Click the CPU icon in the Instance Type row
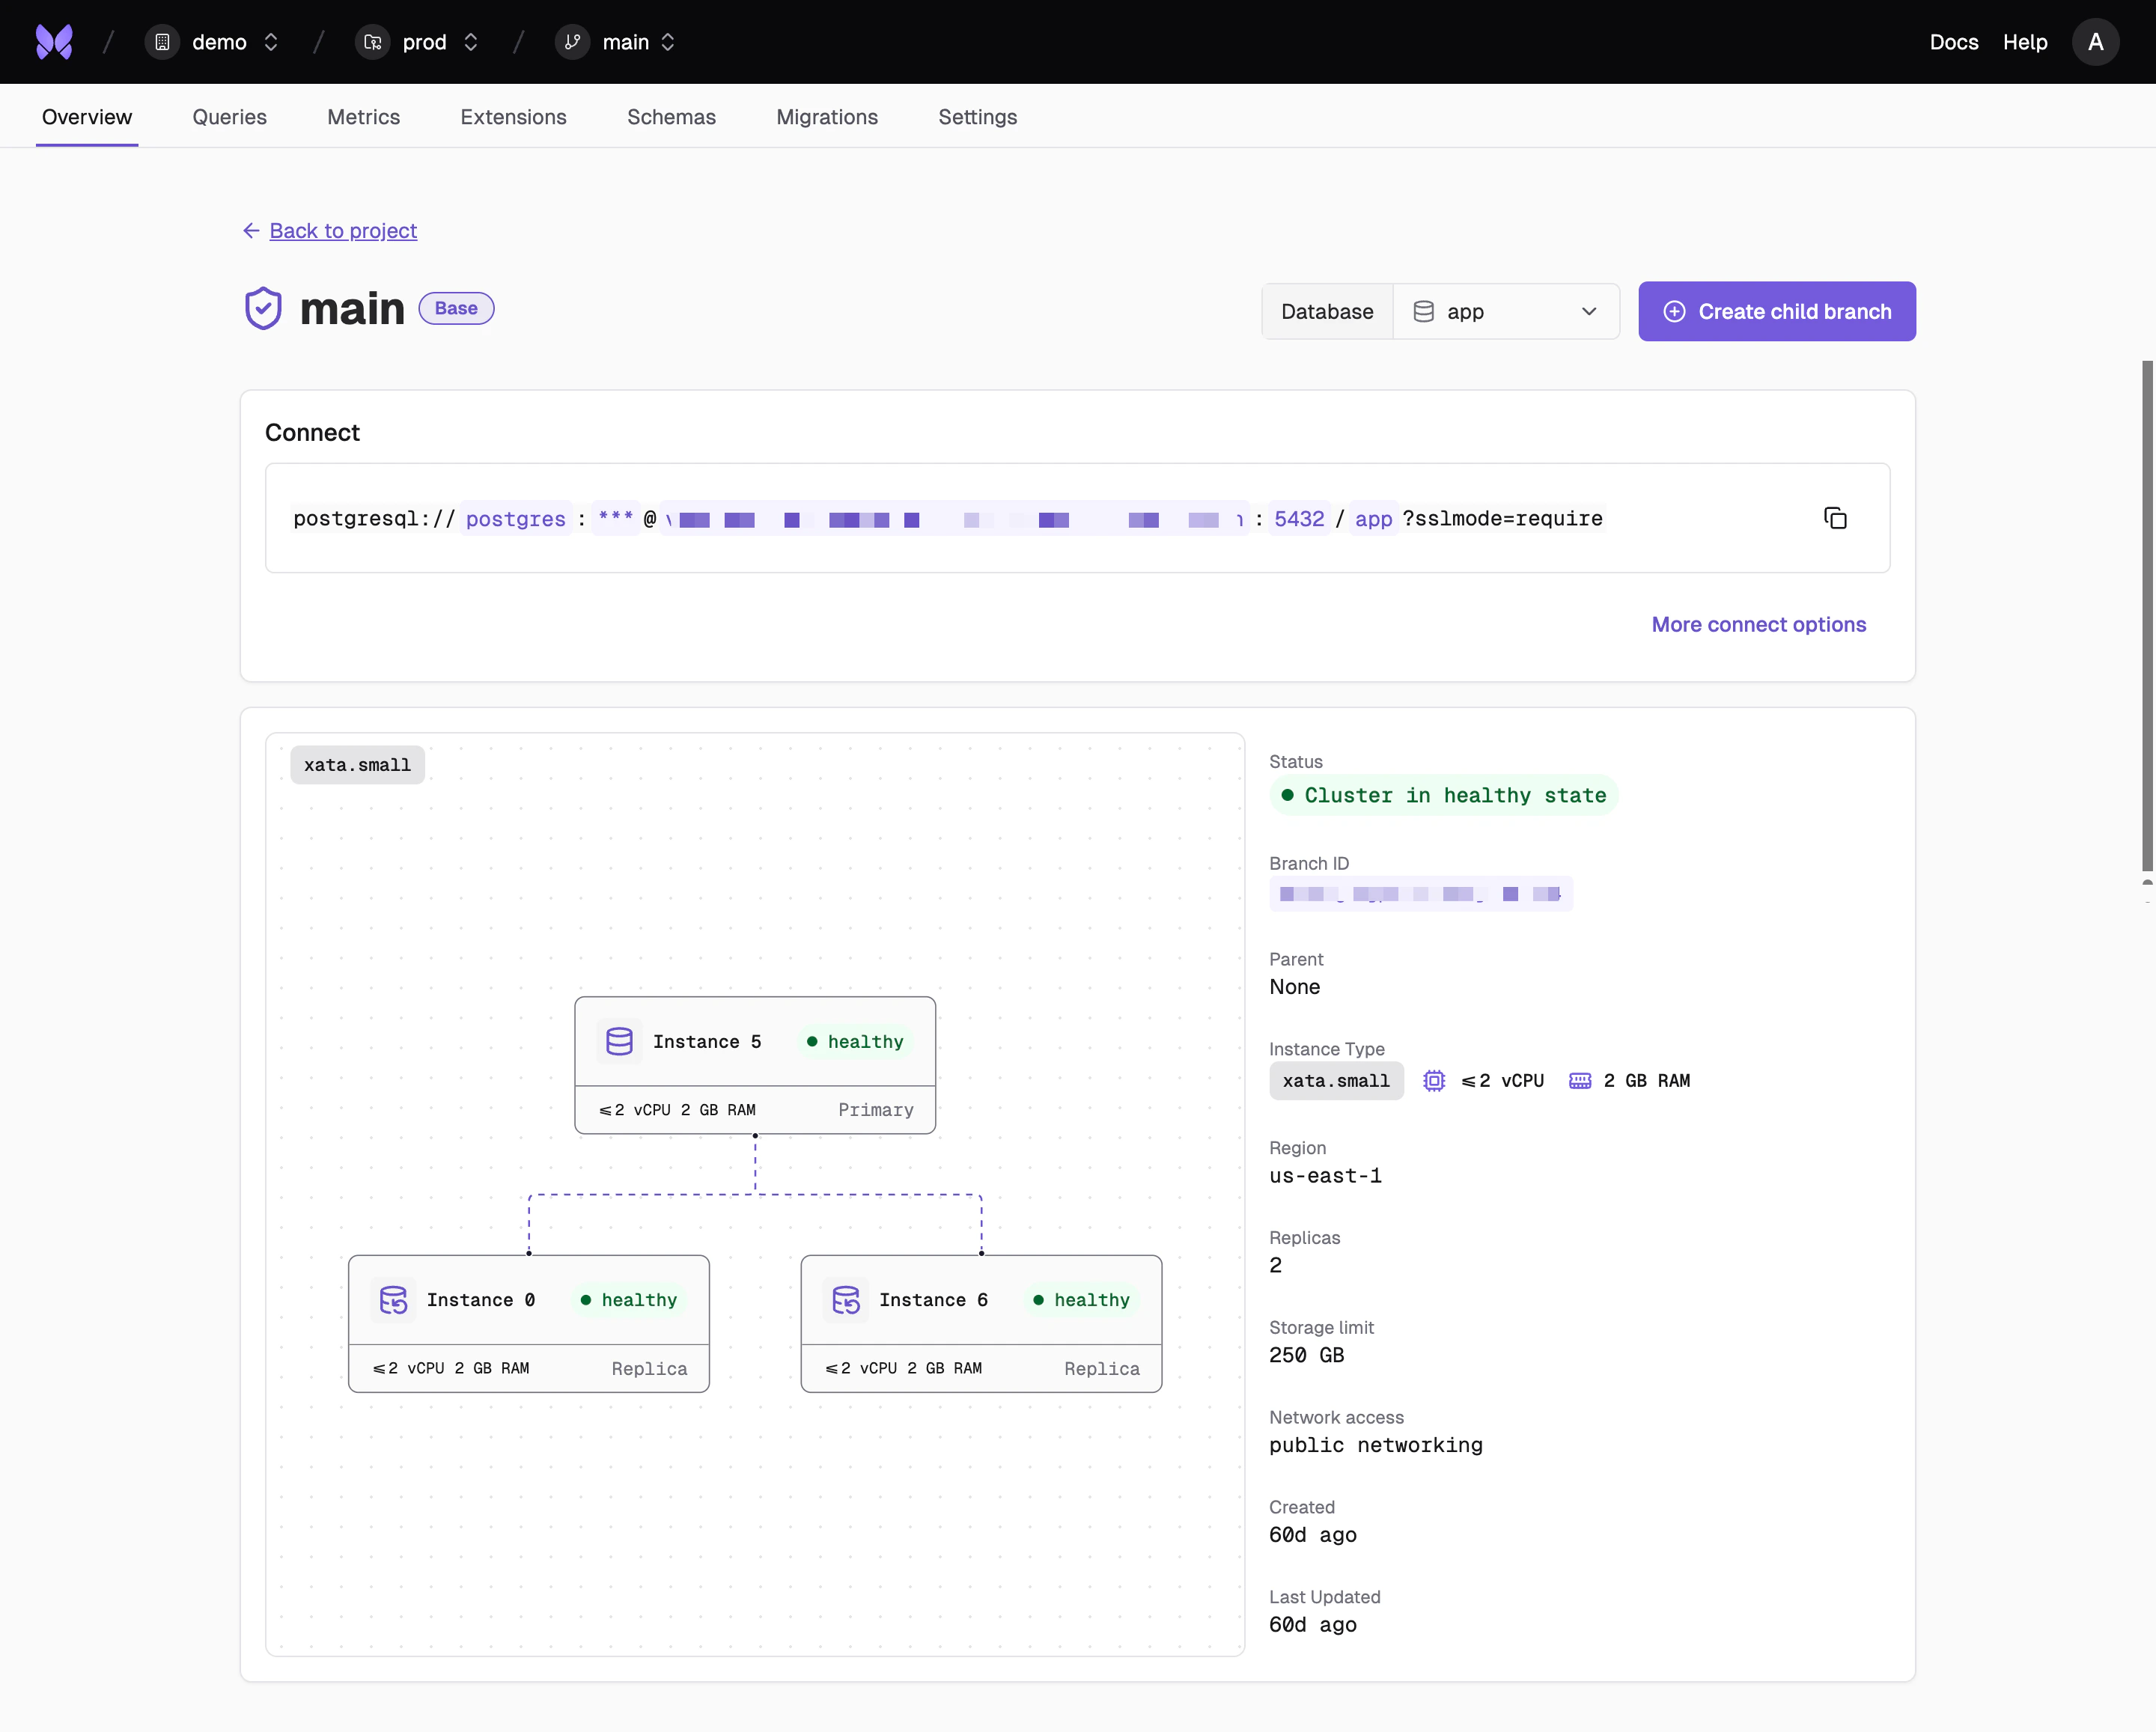 click(1434, 1080)
